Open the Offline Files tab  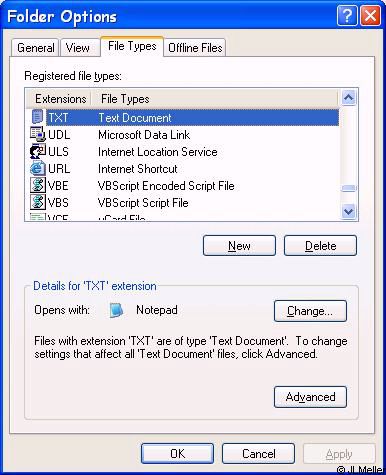click(x=195, y=48)
